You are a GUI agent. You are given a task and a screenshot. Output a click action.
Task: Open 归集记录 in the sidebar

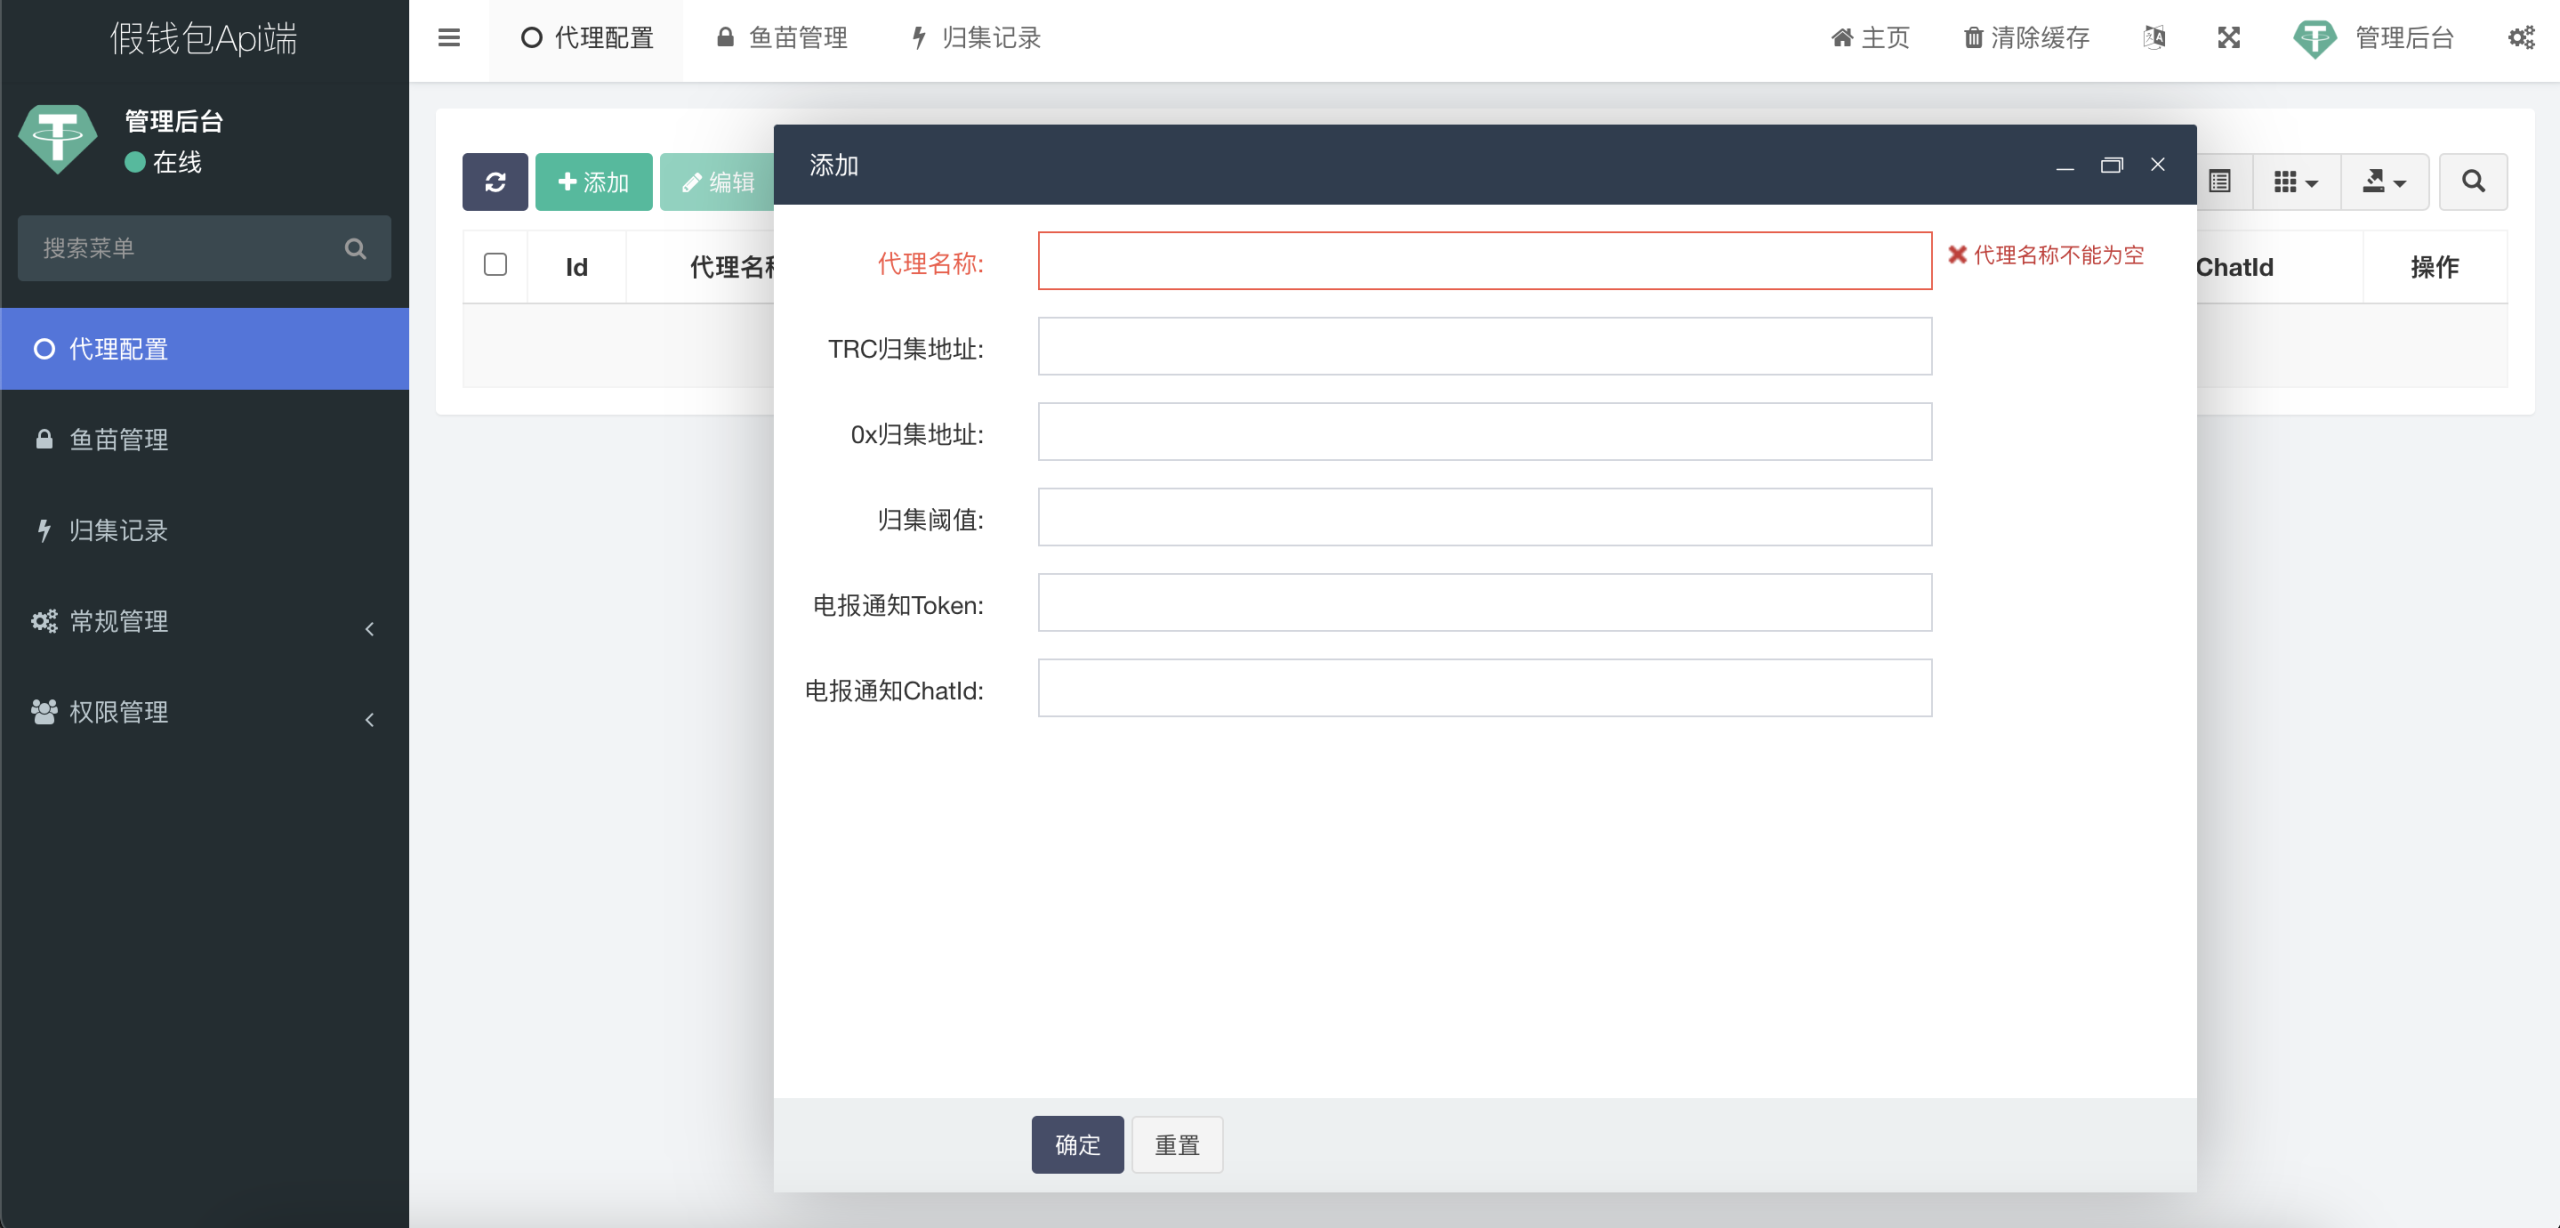point(118,531)
